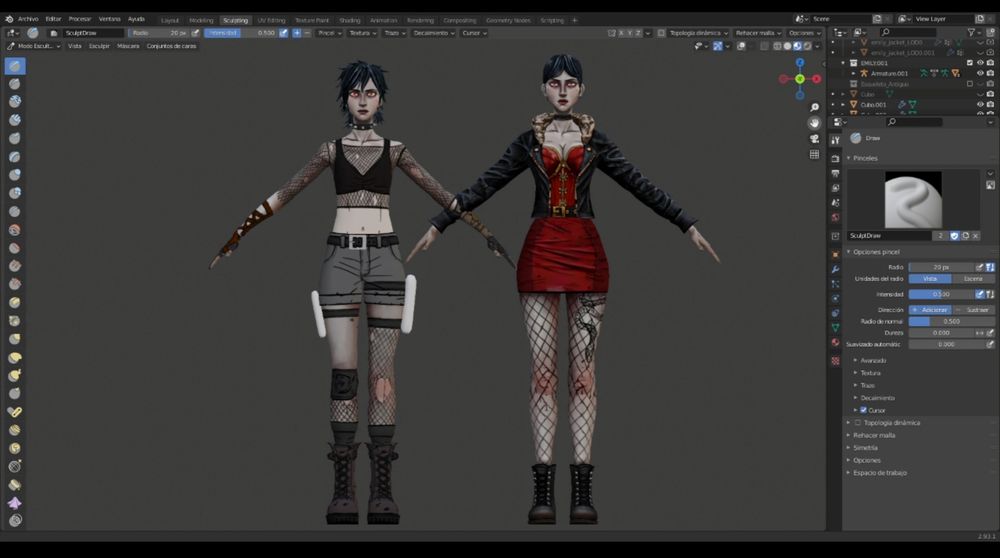Select the Clay brush tool
The image size is (1000, 558).
(15, 101)
